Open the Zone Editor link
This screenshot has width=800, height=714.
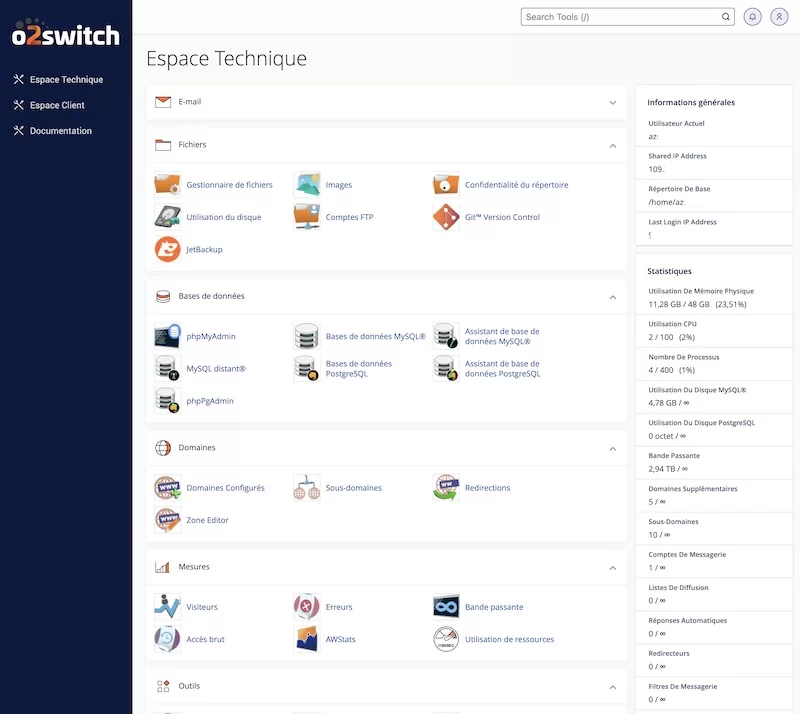pyautogui.click(x=207, y=520)
